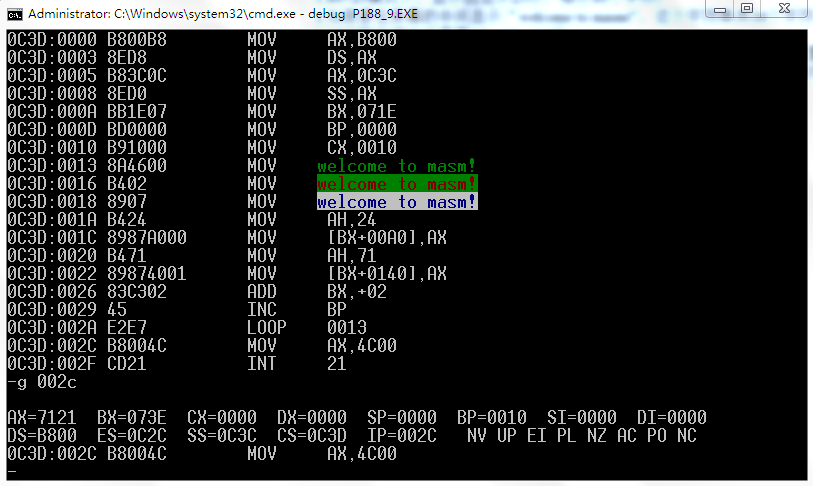Screen dimensions: 813x486
Task: Click the instruction 'MOV SS,AX'
Action: click(x=312, y=93)
